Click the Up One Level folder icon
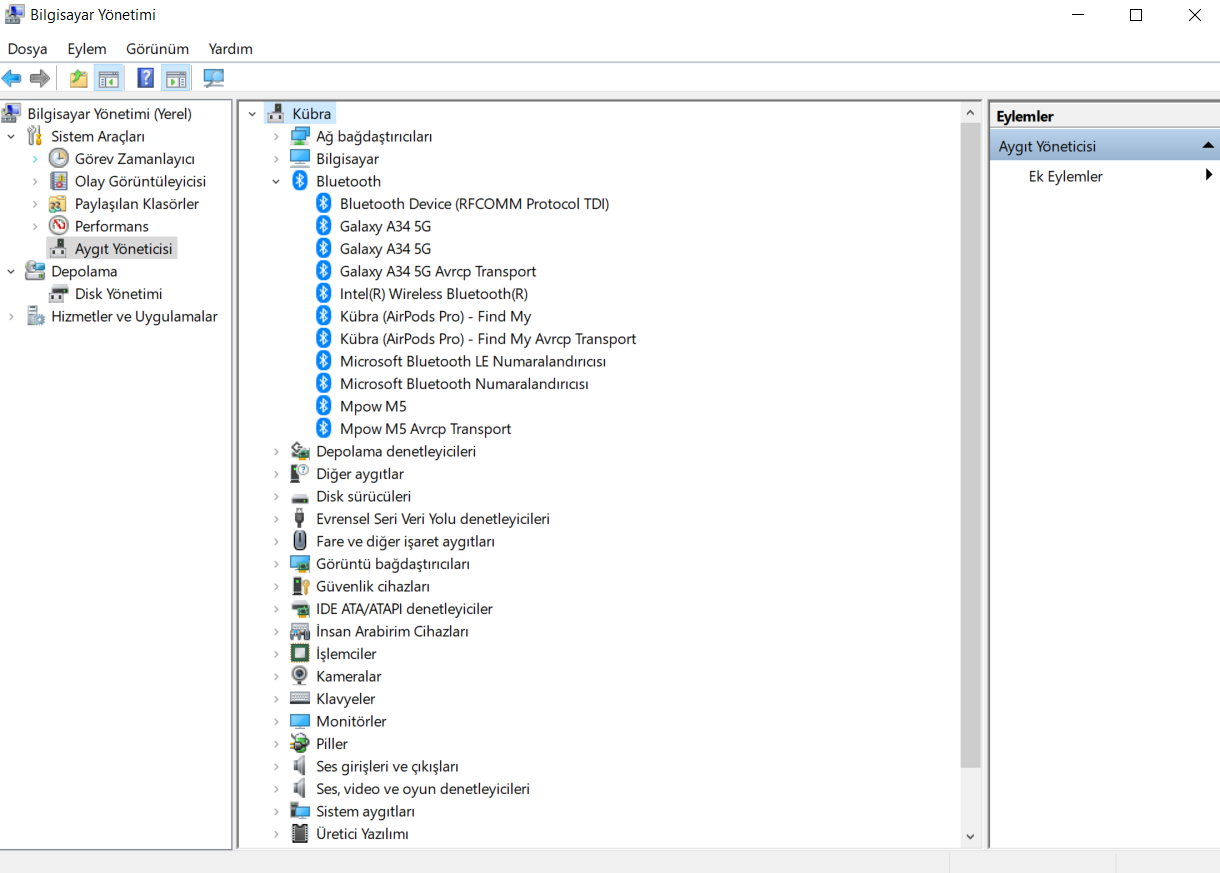The height and width of the screenshot is (873, 1220). [x=78, y=78]
